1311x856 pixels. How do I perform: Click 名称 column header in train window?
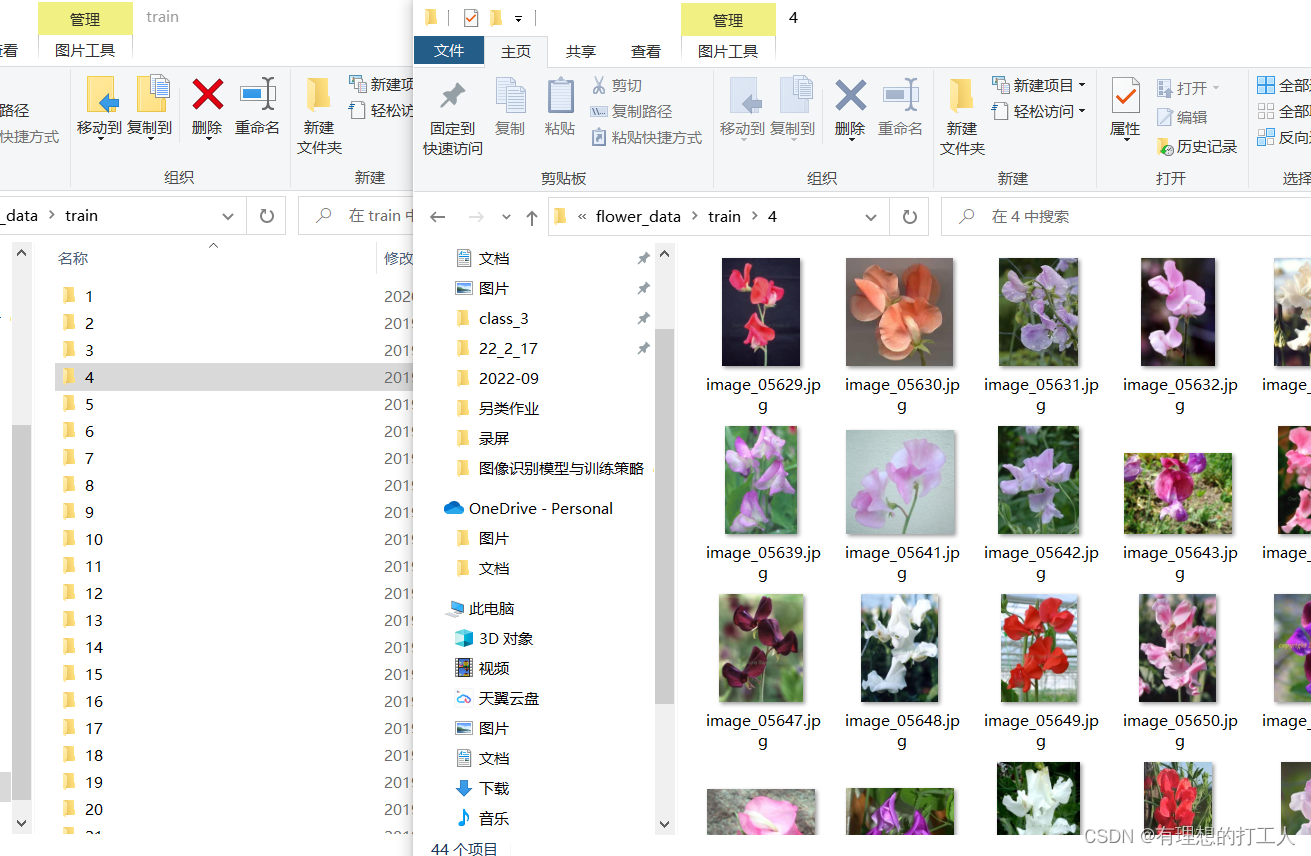(73, 258)
